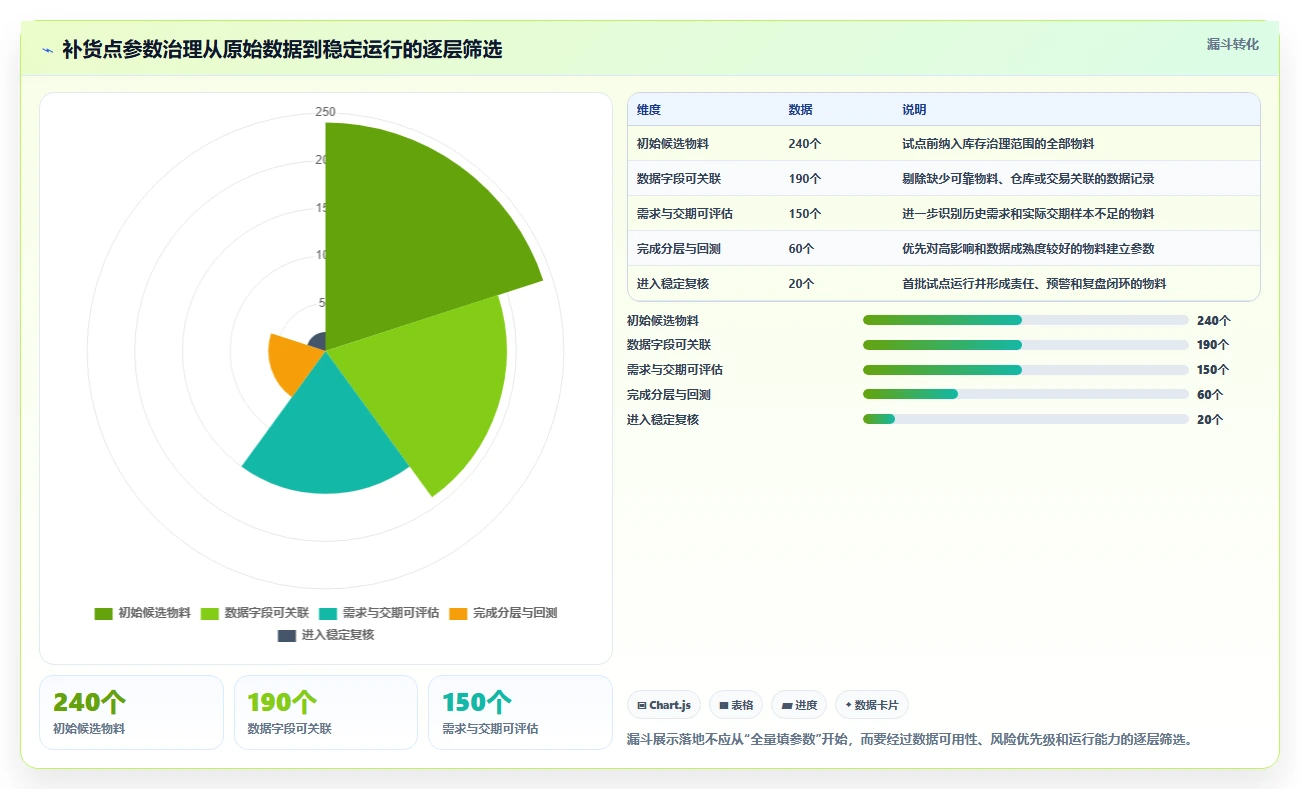Click the 20个 value in the table
The height and width of the screenshot is (789, 1300).
pyautogui.click(x=801, y=284)
